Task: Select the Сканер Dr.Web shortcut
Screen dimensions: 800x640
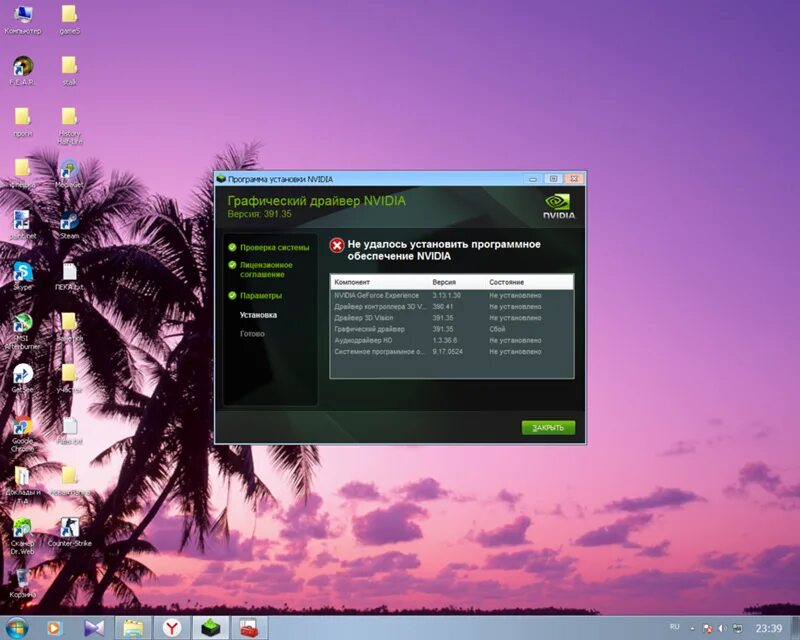Action: click(x=22, y=536)
